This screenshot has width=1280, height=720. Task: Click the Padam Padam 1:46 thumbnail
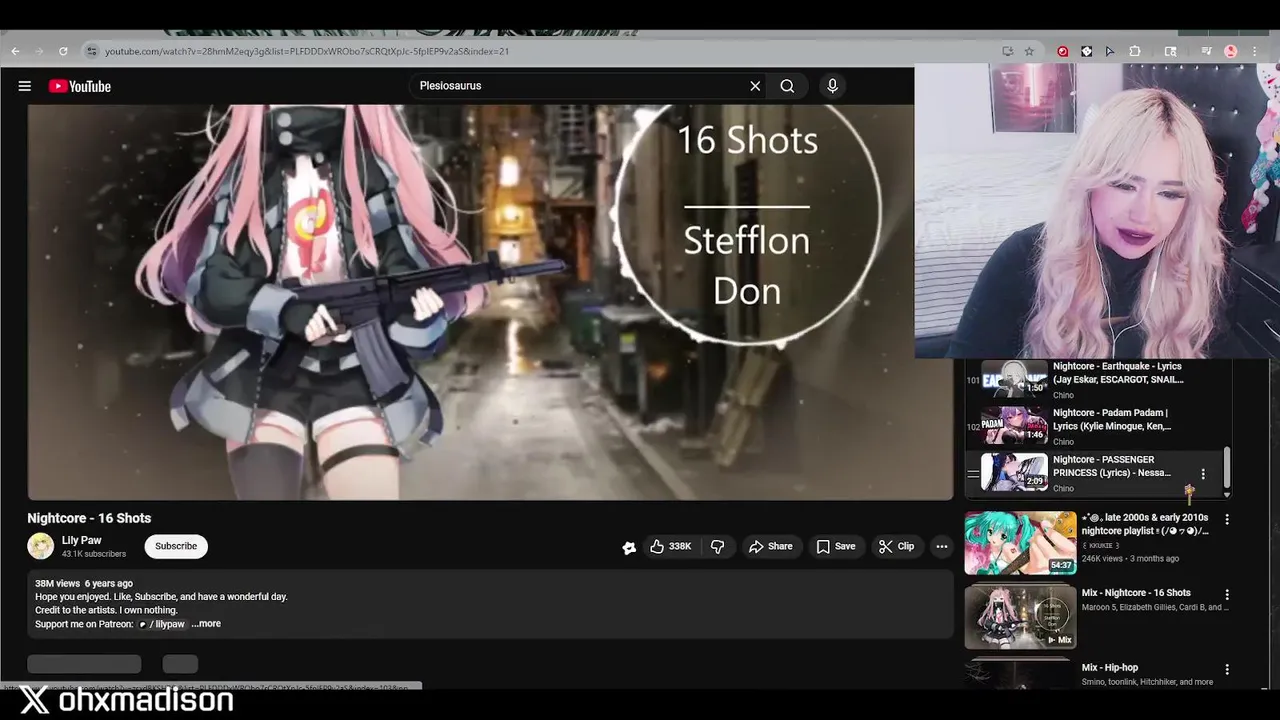tap(1014, 425)
